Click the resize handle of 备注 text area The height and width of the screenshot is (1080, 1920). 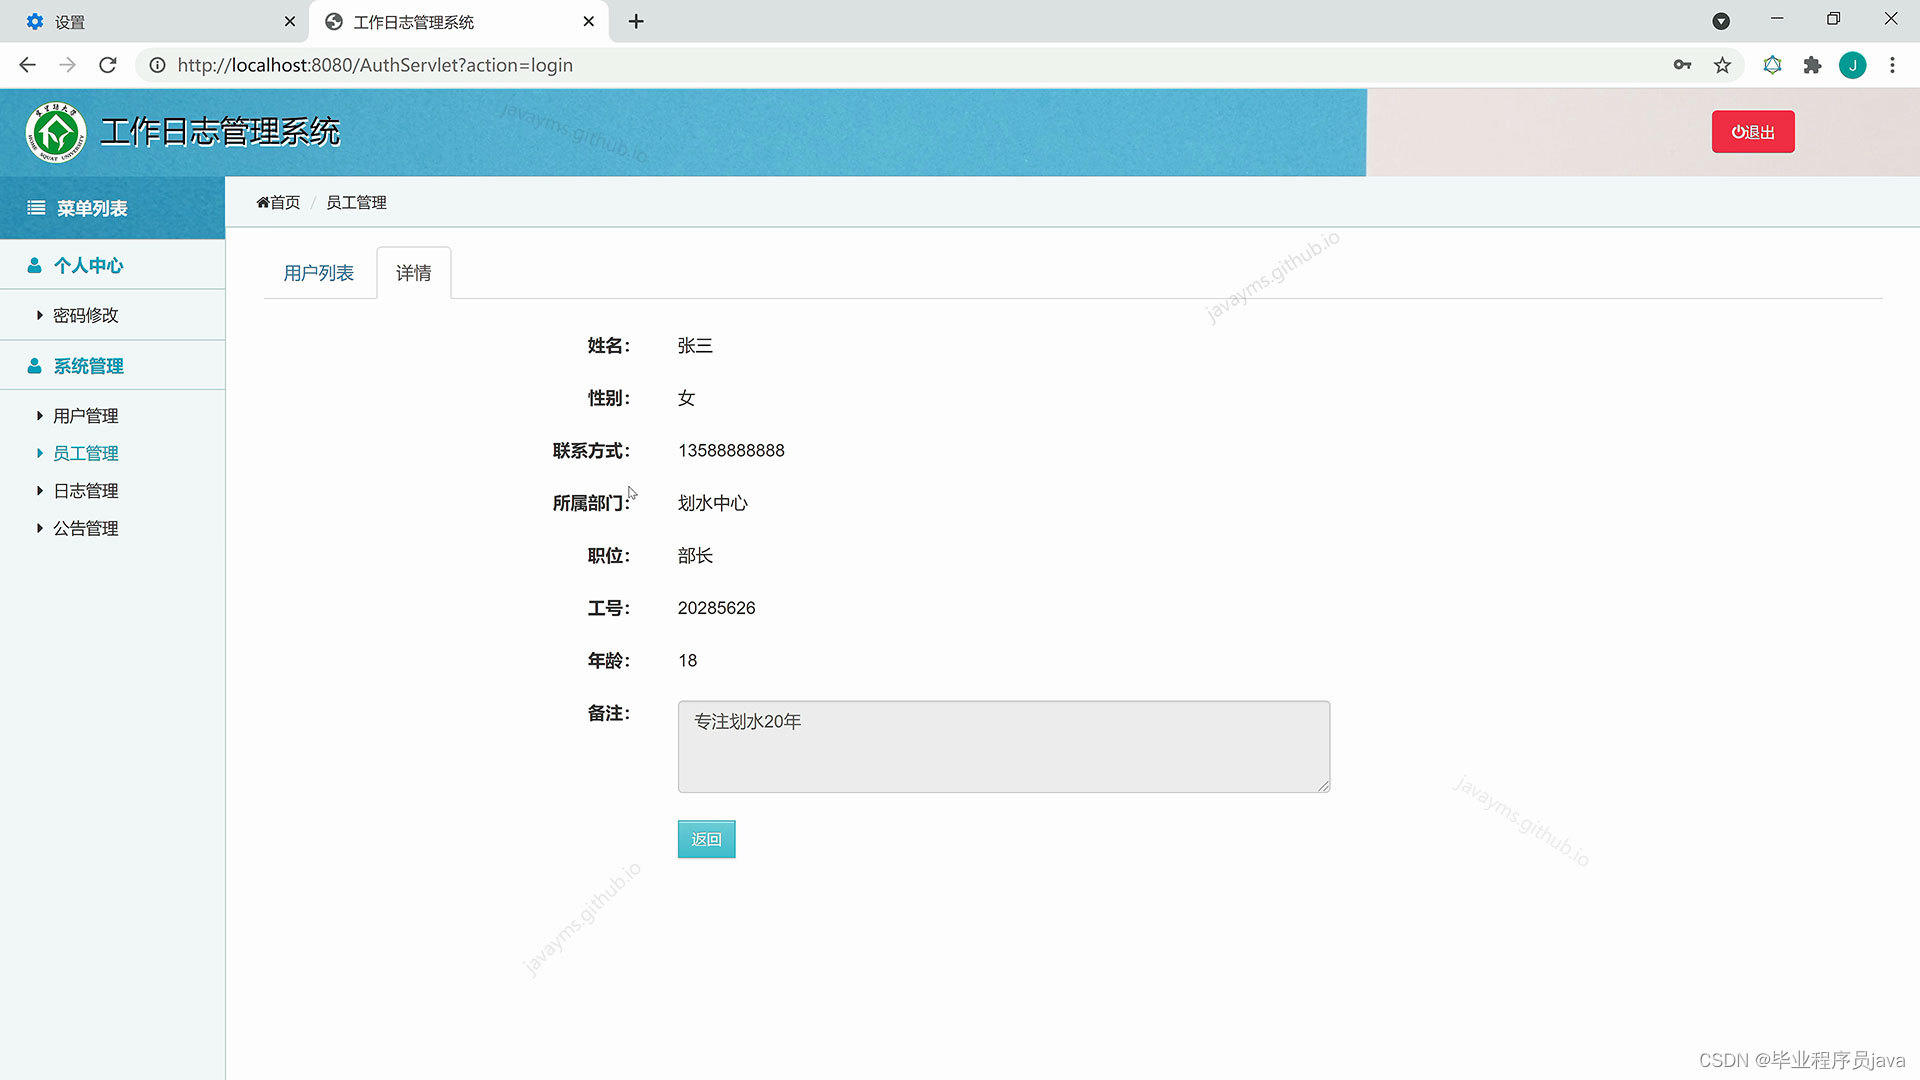pos(1323,786)
